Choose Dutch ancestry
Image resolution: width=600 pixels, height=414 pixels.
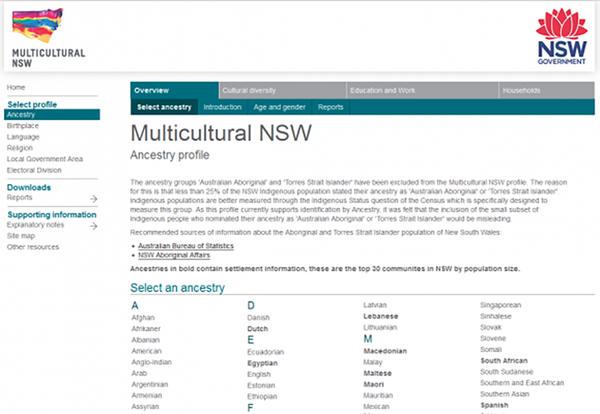(x=258, y=329)
